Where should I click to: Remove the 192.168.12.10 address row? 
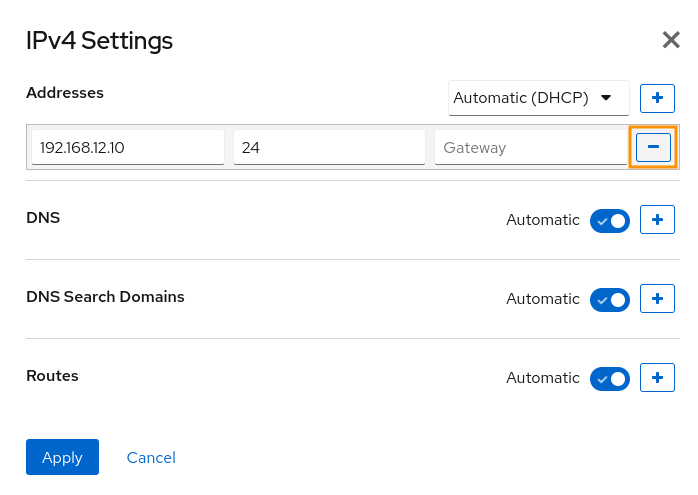click(x=653, y=147)
